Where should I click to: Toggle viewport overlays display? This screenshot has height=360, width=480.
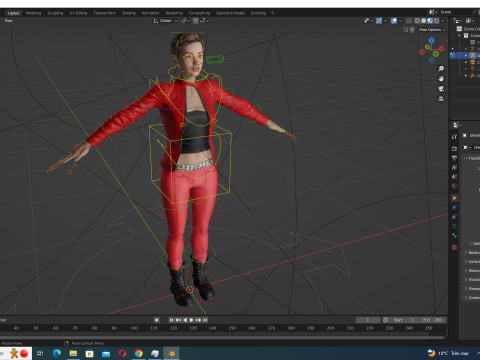[x=394, y=21]
